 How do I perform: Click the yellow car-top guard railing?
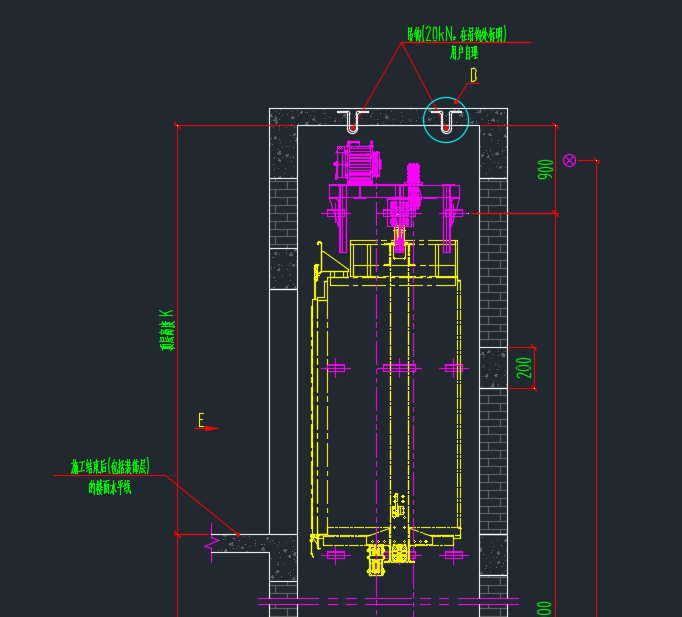click(x=404, y=259)
